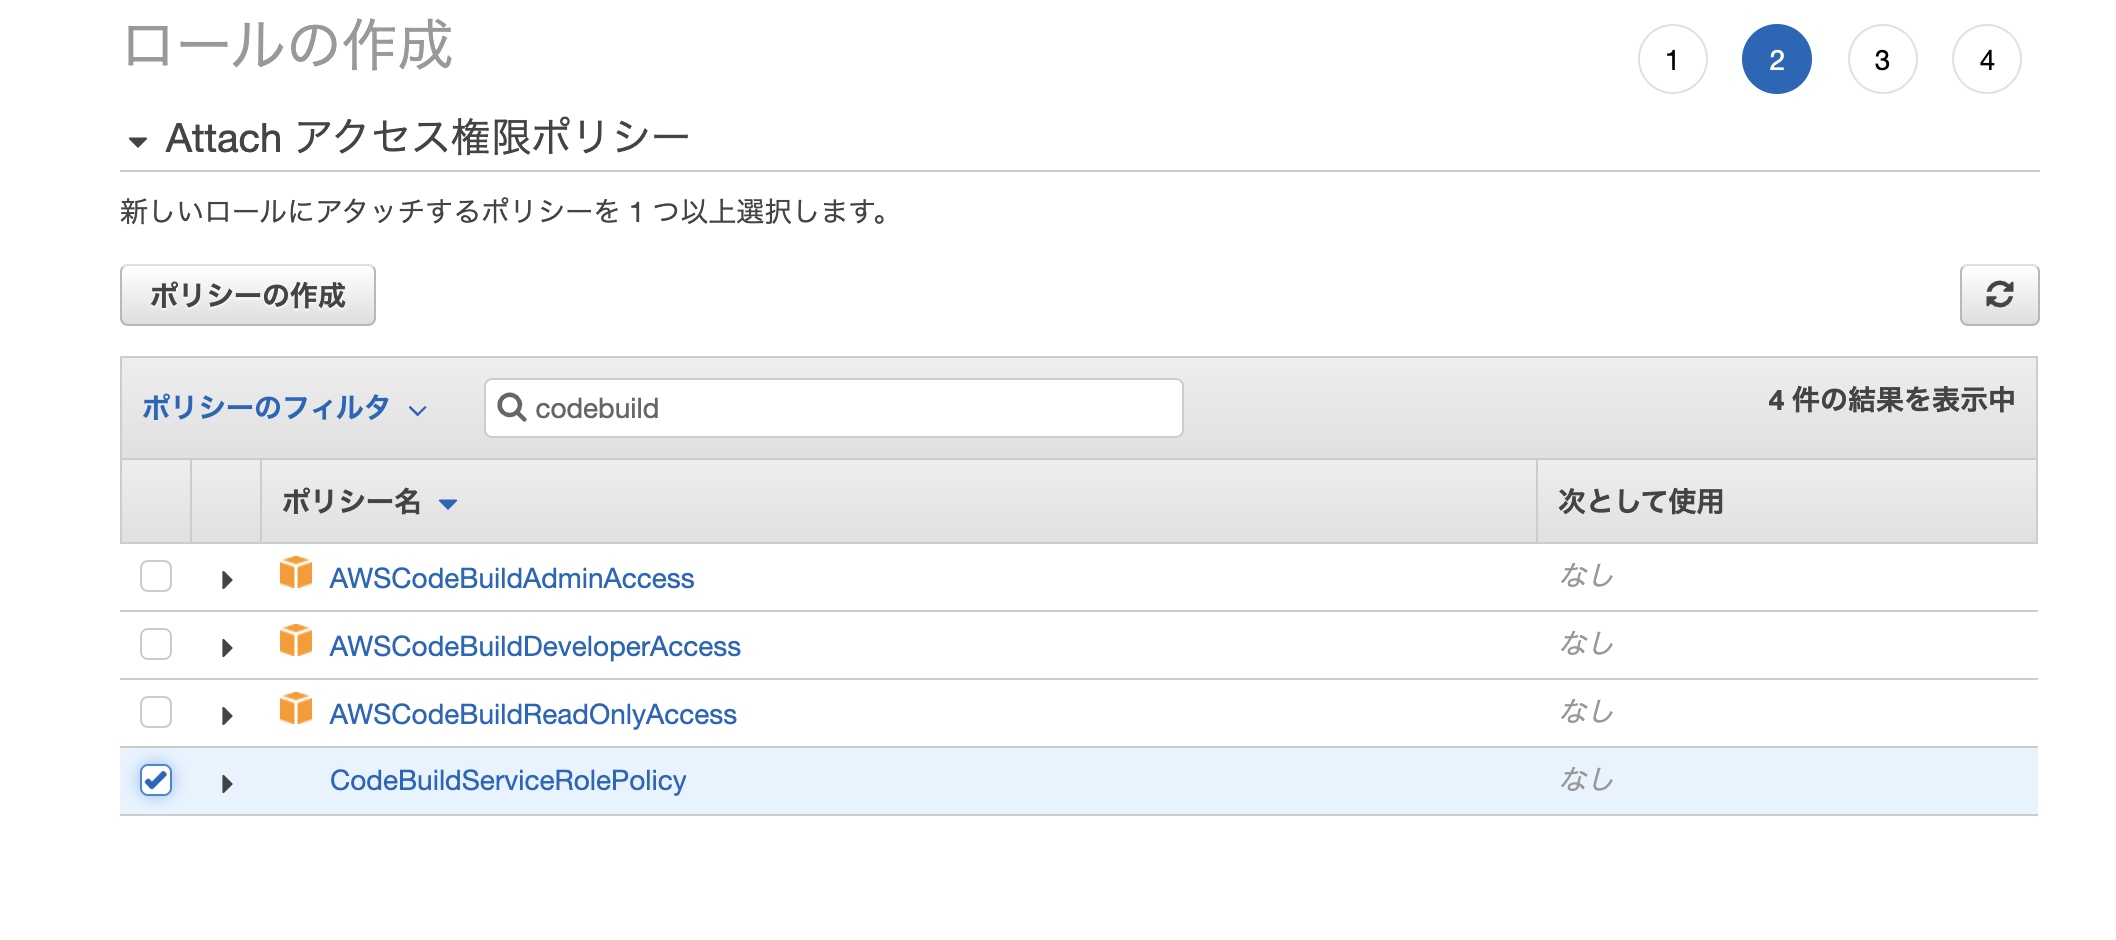2116x940 pixels.
Task: Click the AWS icon beside AWSCodeBuildReadOnlyAccess
Action: click(297, 713)
